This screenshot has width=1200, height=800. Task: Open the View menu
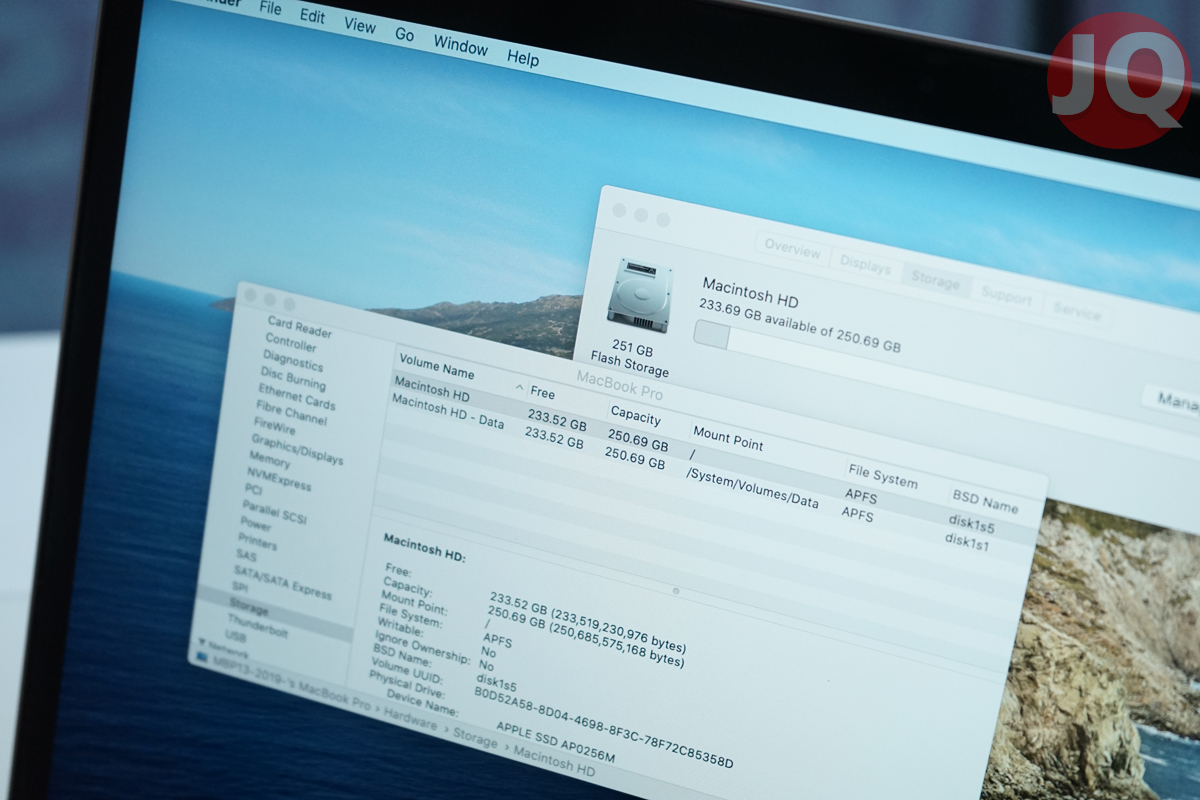click(x=359, y=26)
